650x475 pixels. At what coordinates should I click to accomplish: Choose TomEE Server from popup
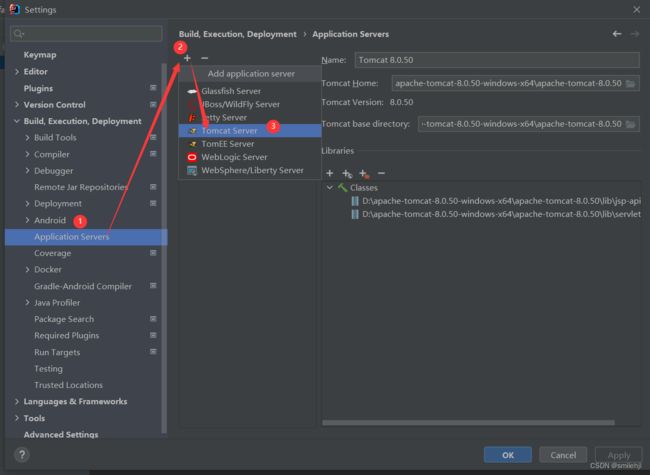click(x=250, y=144)
